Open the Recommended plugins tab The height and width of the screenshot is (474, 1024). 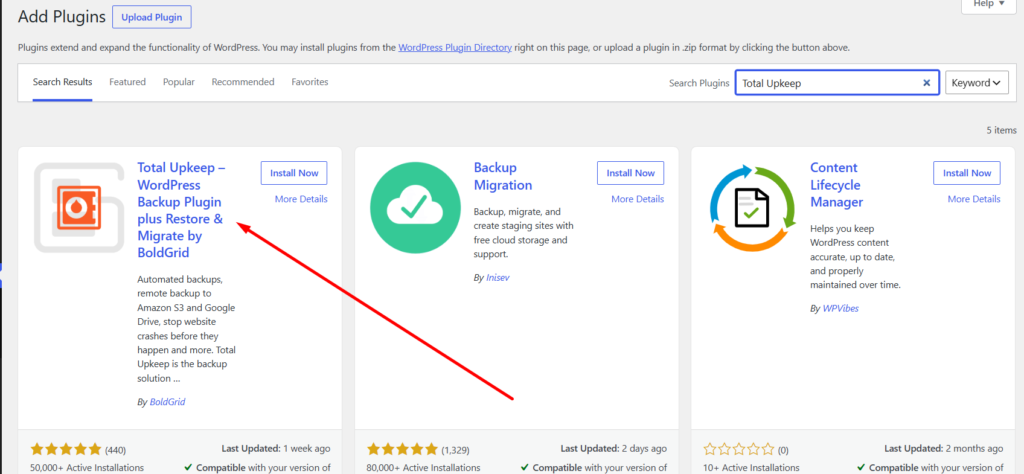click(243, 82)
